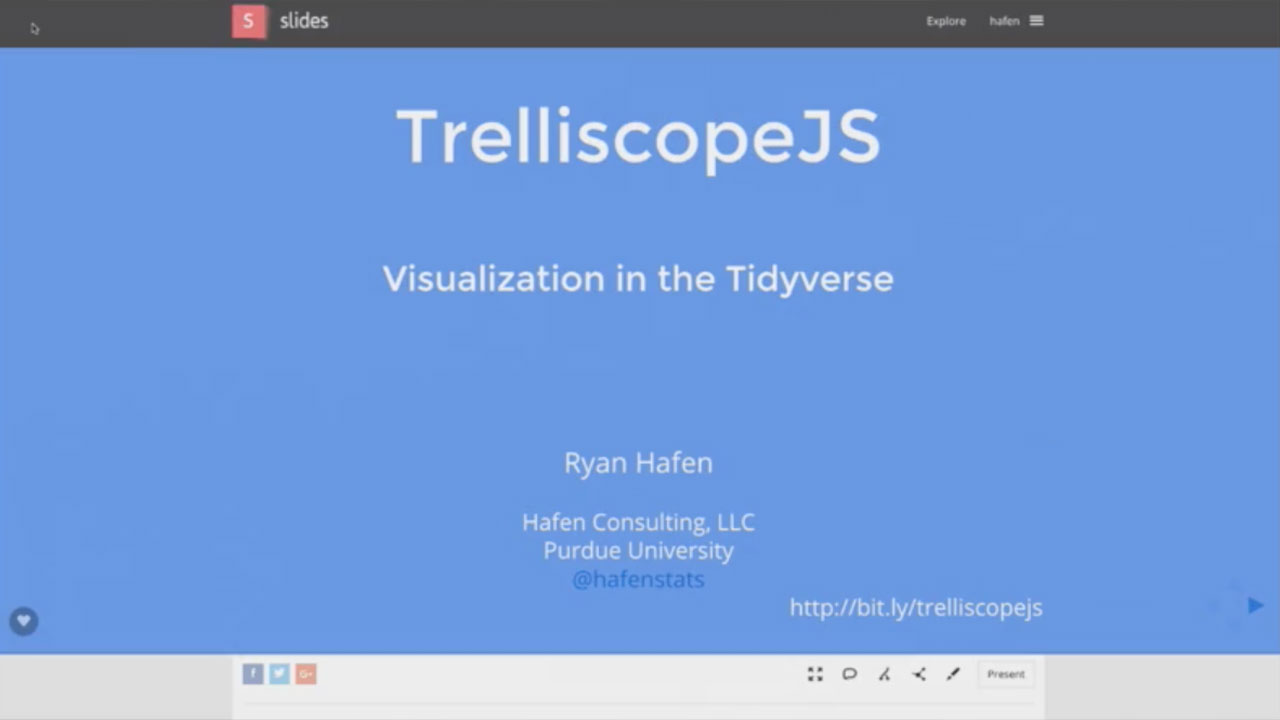1280x720 pixels.
Task: Follow the @hafenstats link
Action: point(638,579)
